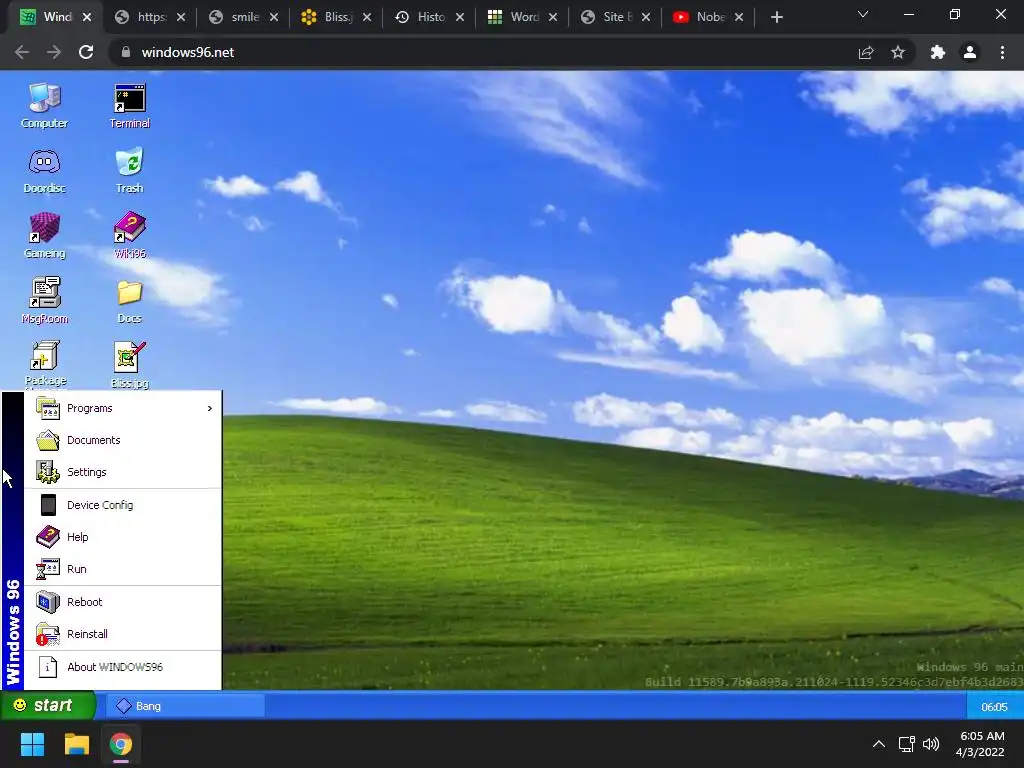Open the tab search dropdown chevron
This screenshot has width=1024, height=768.
(863, 14)
